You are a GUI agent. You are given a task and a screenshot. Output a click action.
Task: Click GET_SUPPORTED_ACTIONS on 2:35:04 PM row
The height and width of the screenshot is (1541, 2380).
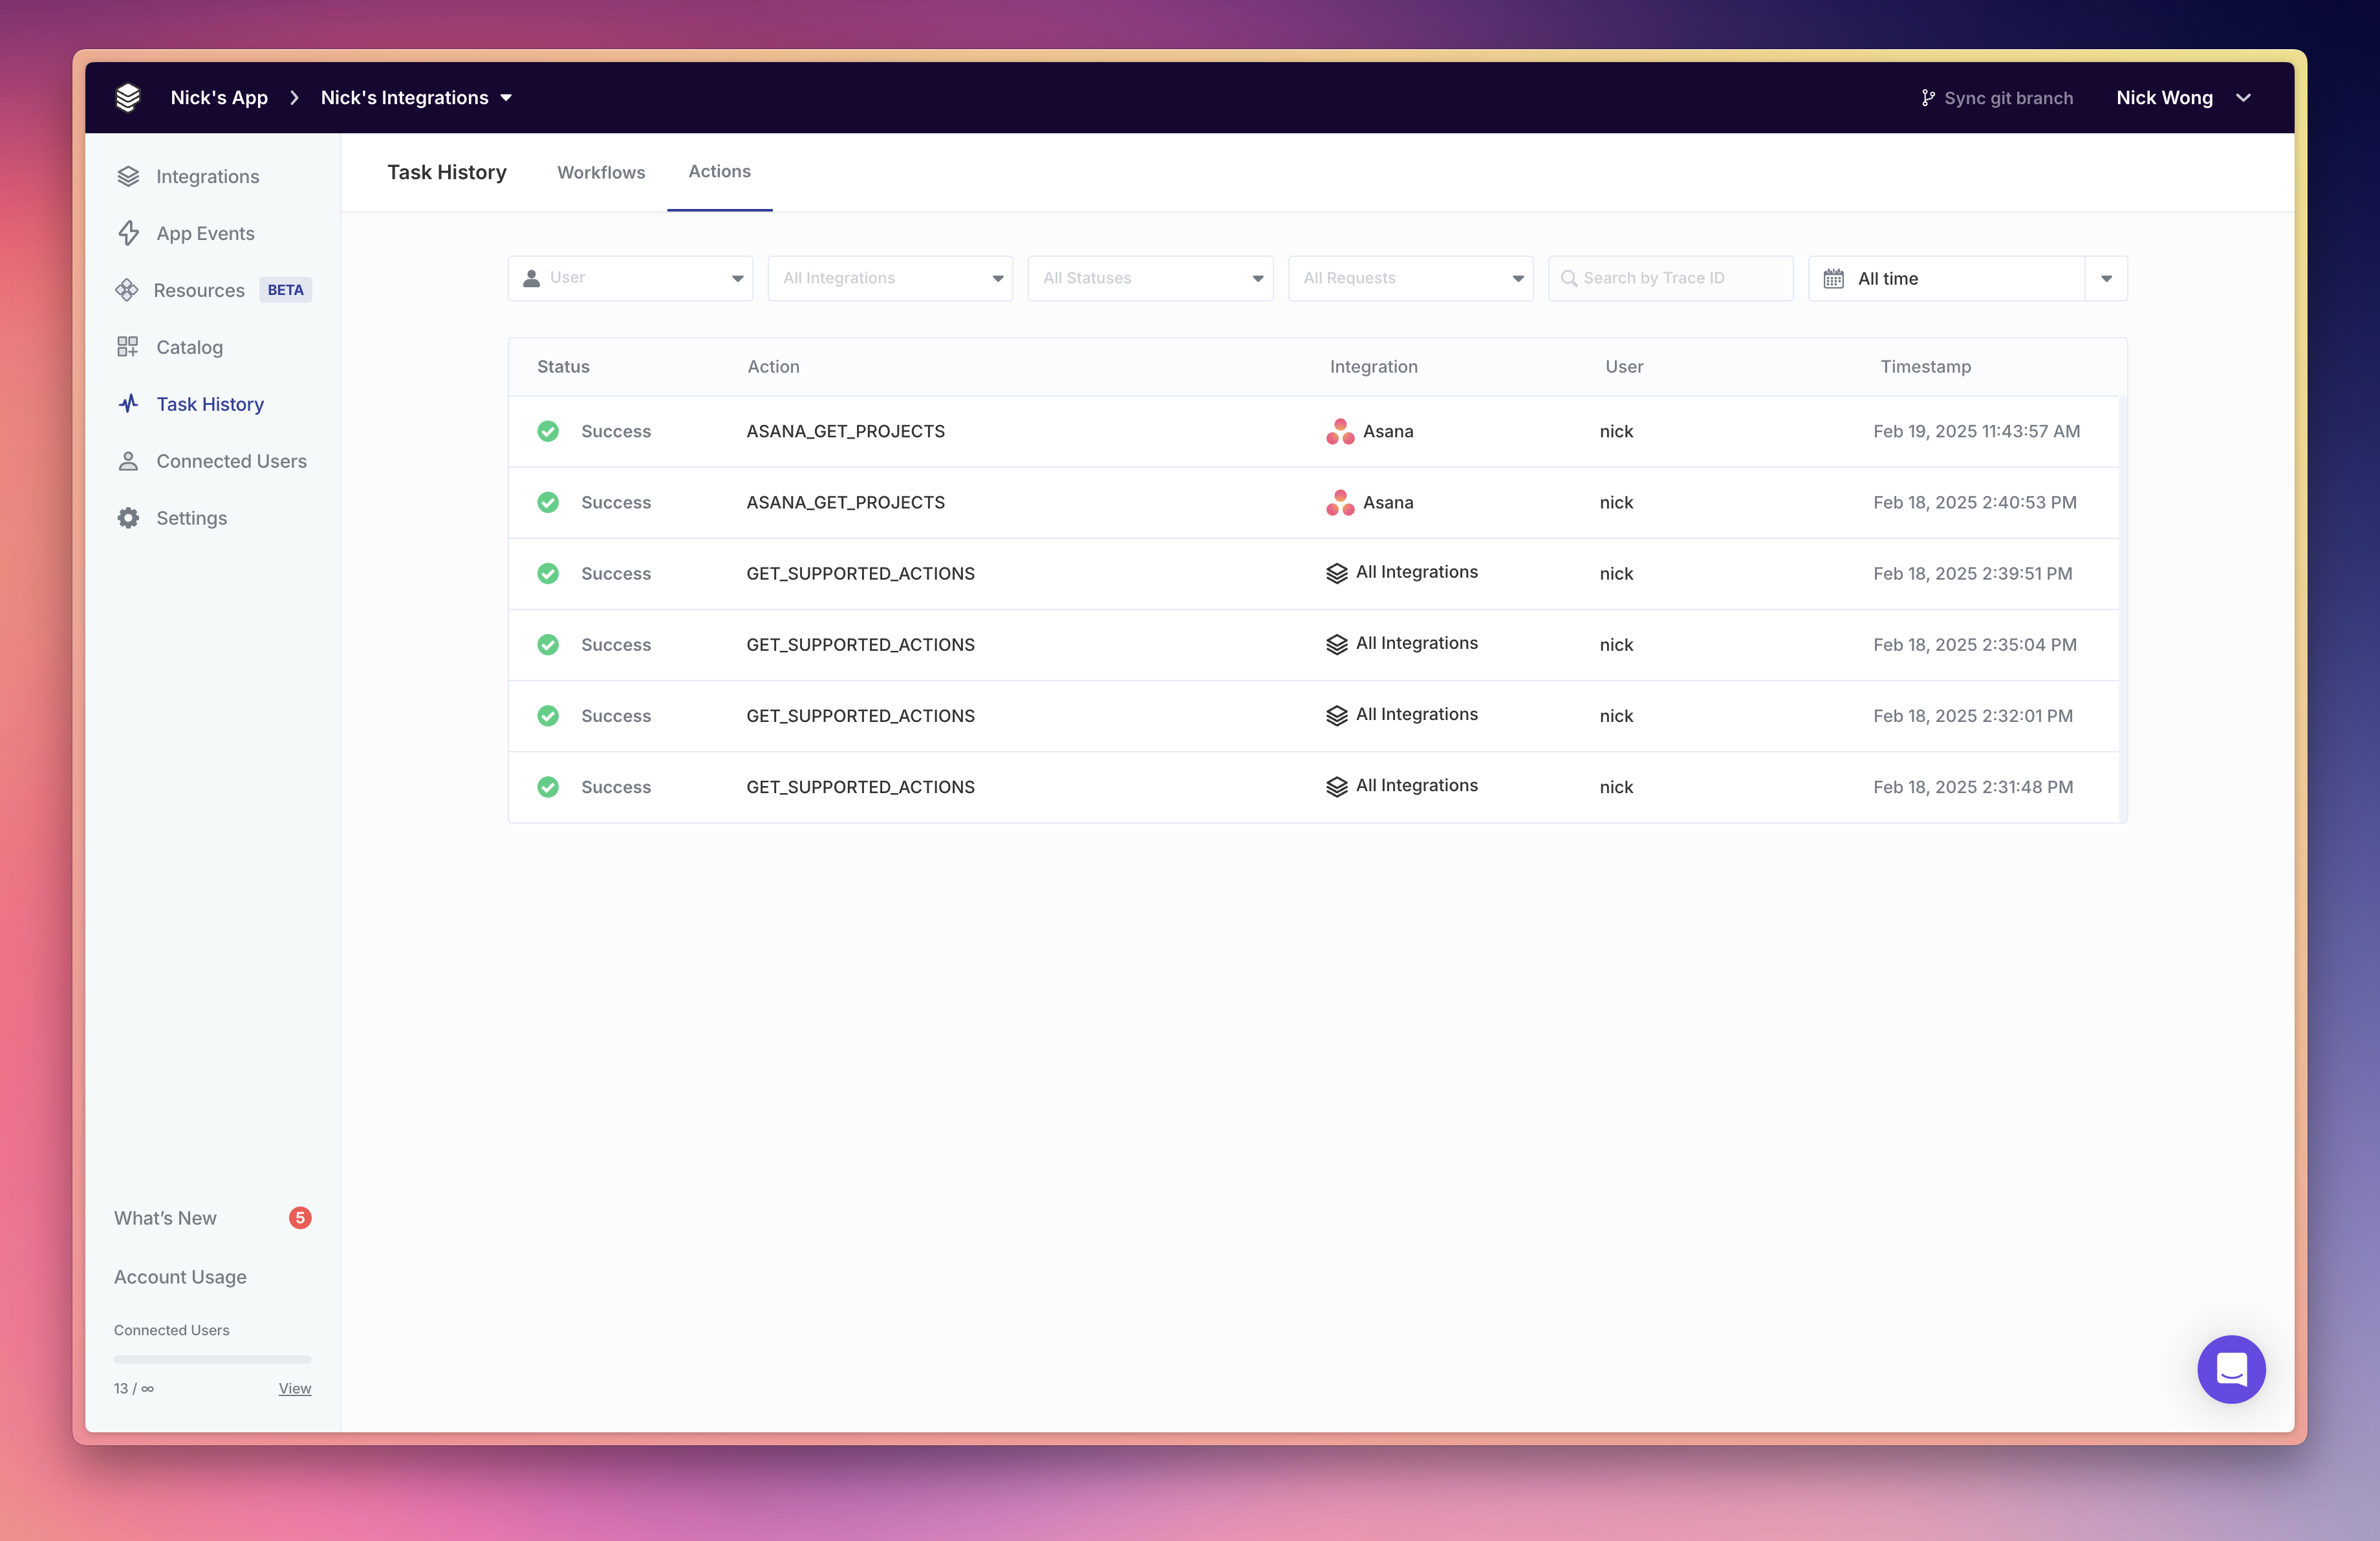(x=860, y=644)
